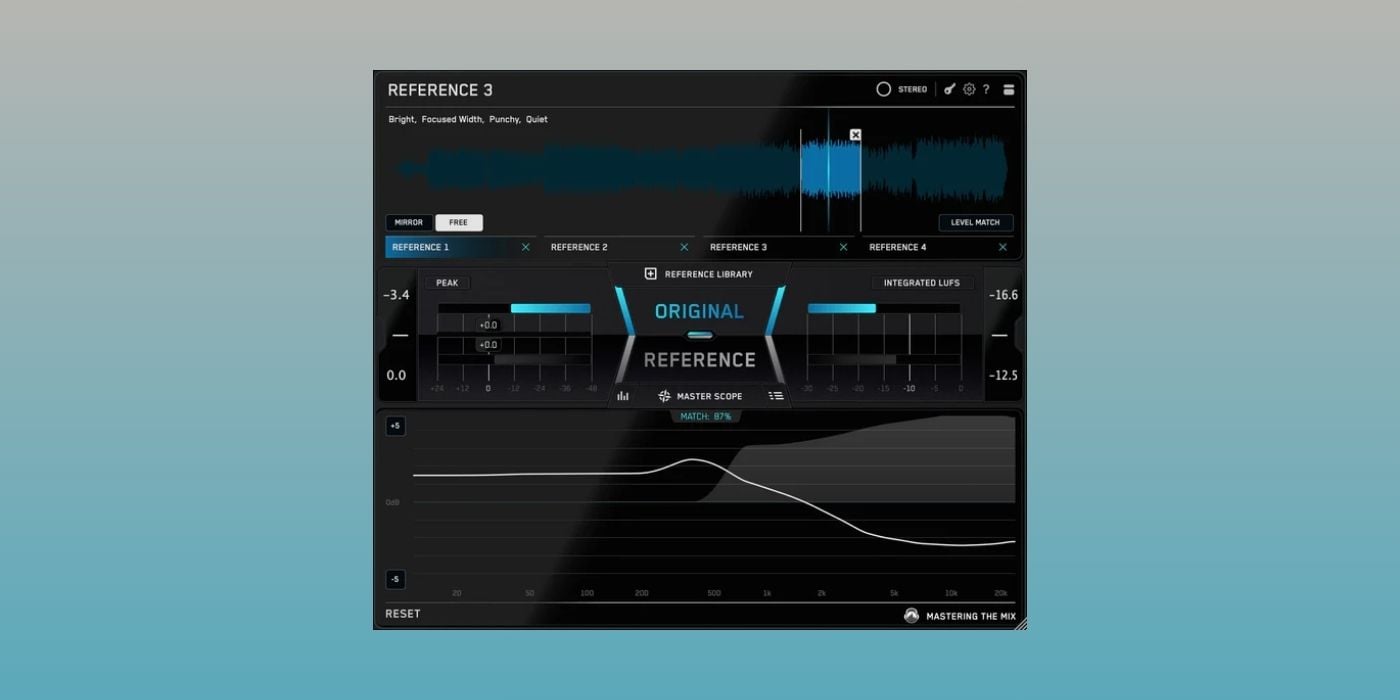Click the help question mark icon
This screenshot has height=700, width=1400.
(986, 89)
